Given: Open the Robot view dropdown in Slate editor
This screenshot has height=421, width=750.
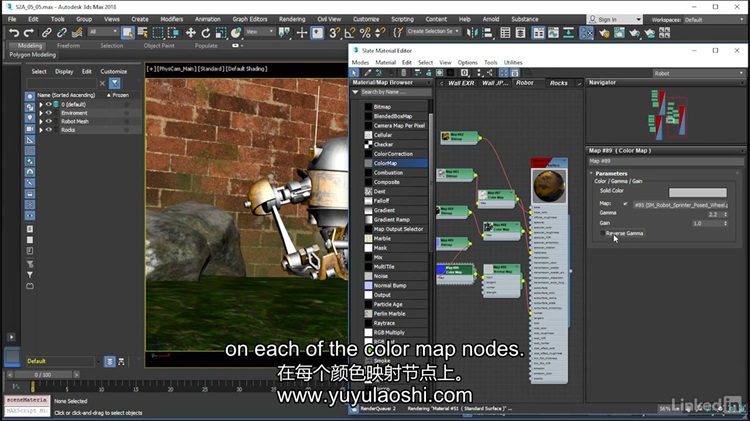Looking at the screenshot, I should 698,73.
